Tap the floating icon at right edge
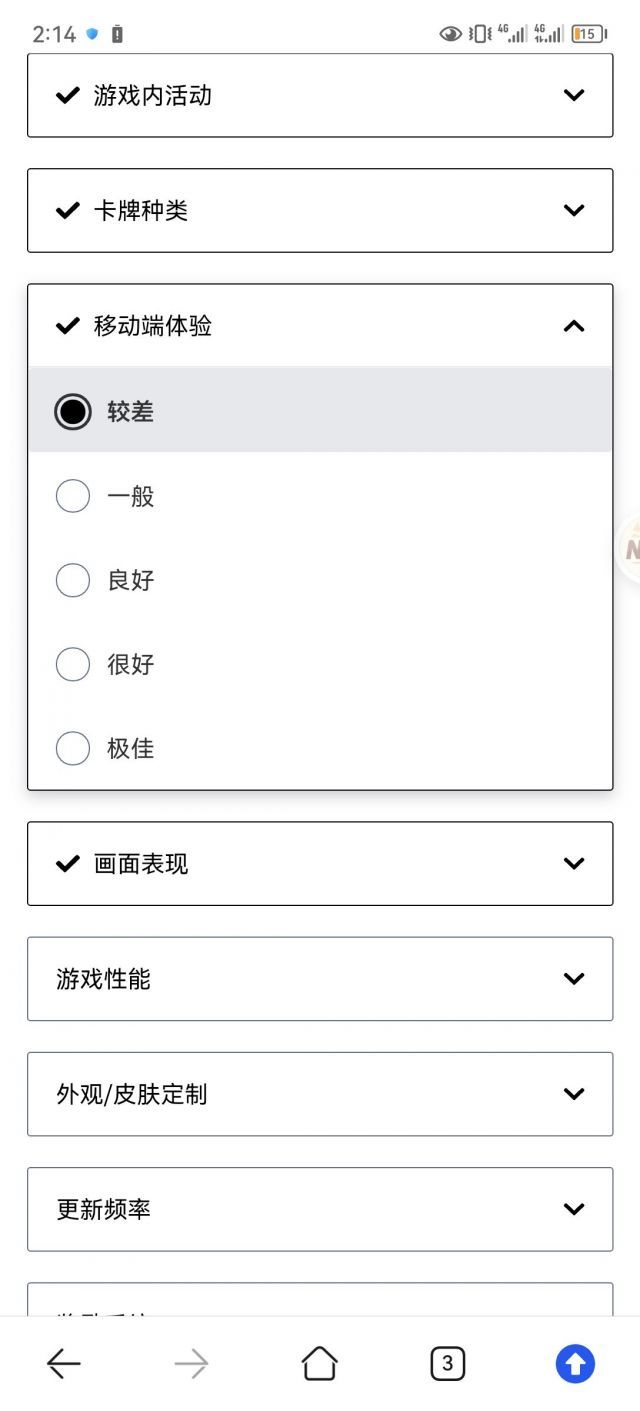Image resolution: width=640 pixels, height=1411 pixels. point(629,548)
